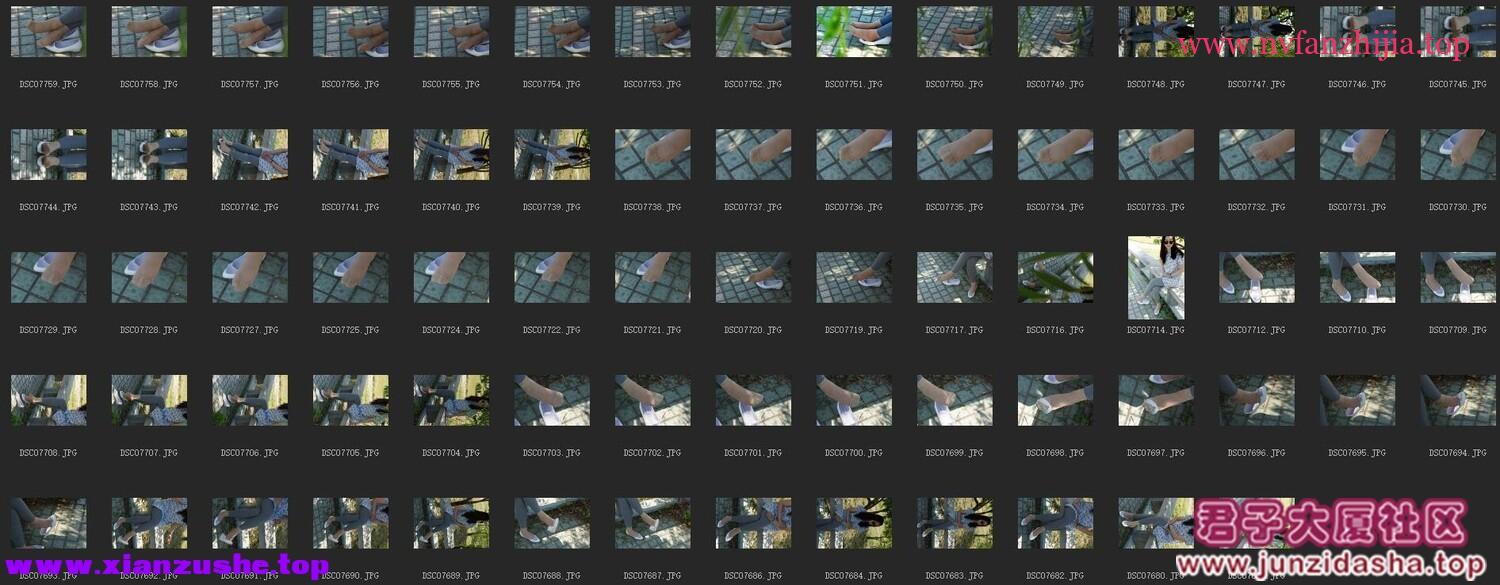Select thumbnail DSC07759.JPG
1500x585 pixels.
click(x=48, y=31)
